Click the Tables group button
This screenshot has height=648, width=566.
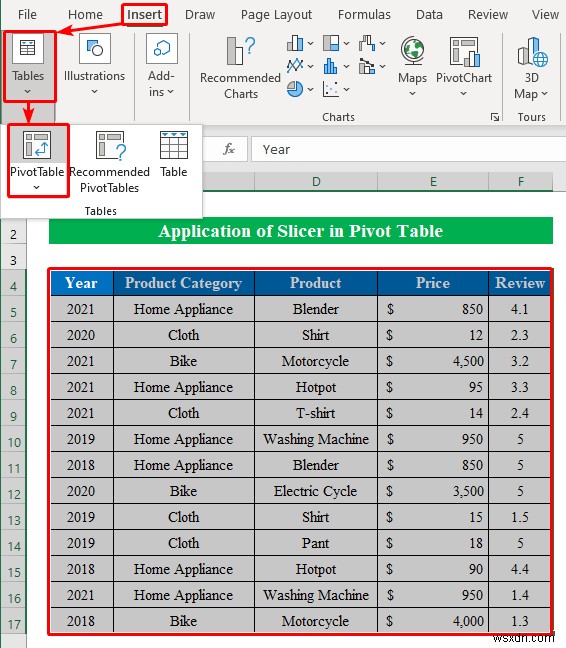pyautogui.click(x=28, y=65)
